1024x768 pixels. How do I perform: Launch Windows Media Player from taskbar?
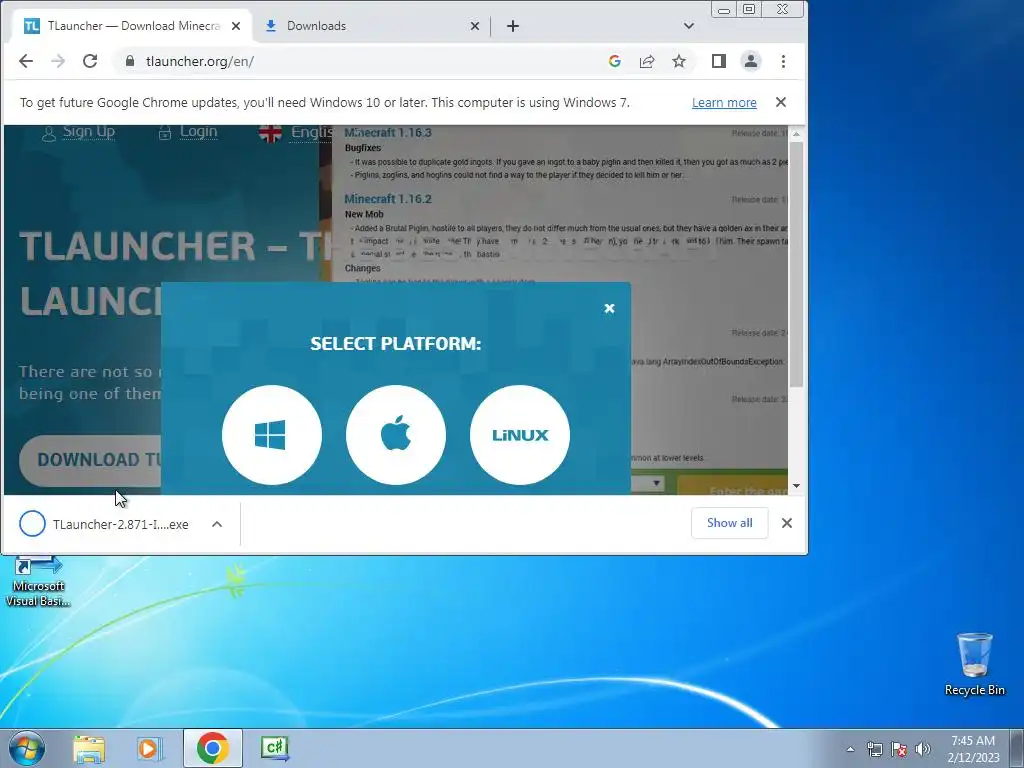pos(150,748)
